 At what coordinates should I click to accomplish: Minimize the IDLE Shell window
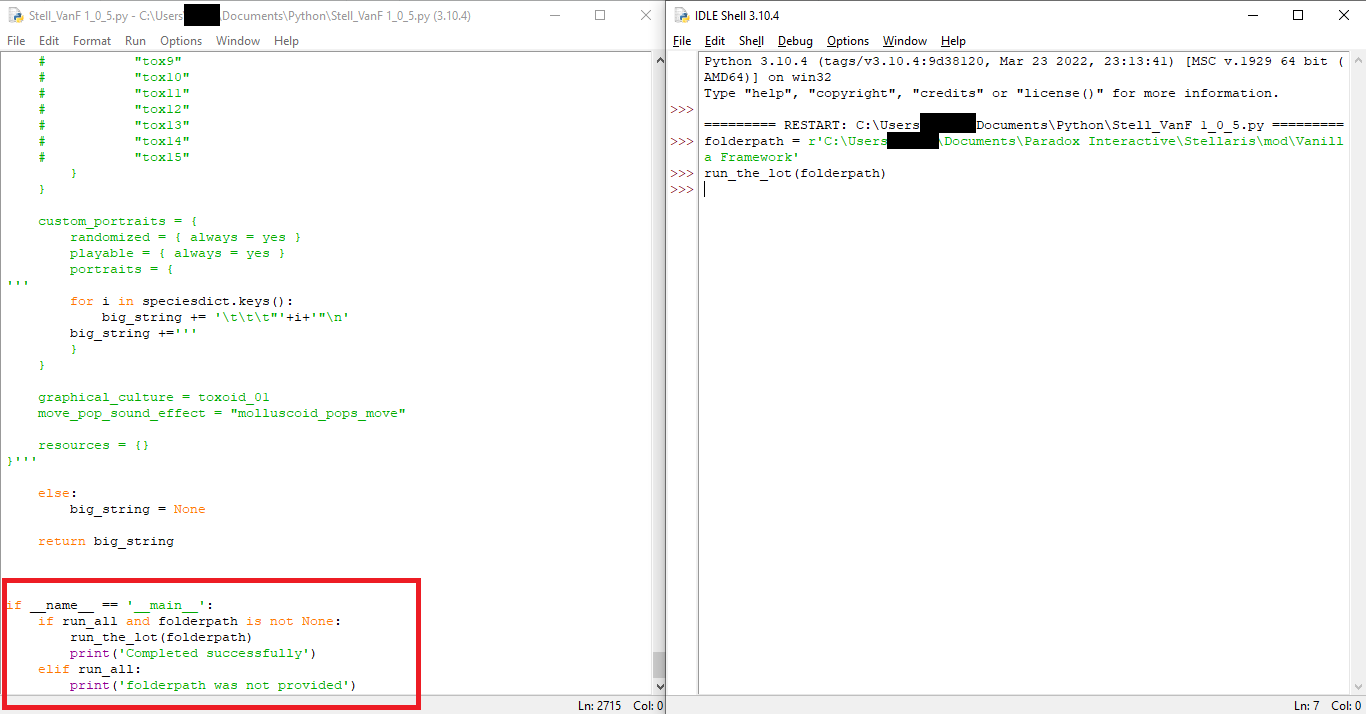(1252, 15)
